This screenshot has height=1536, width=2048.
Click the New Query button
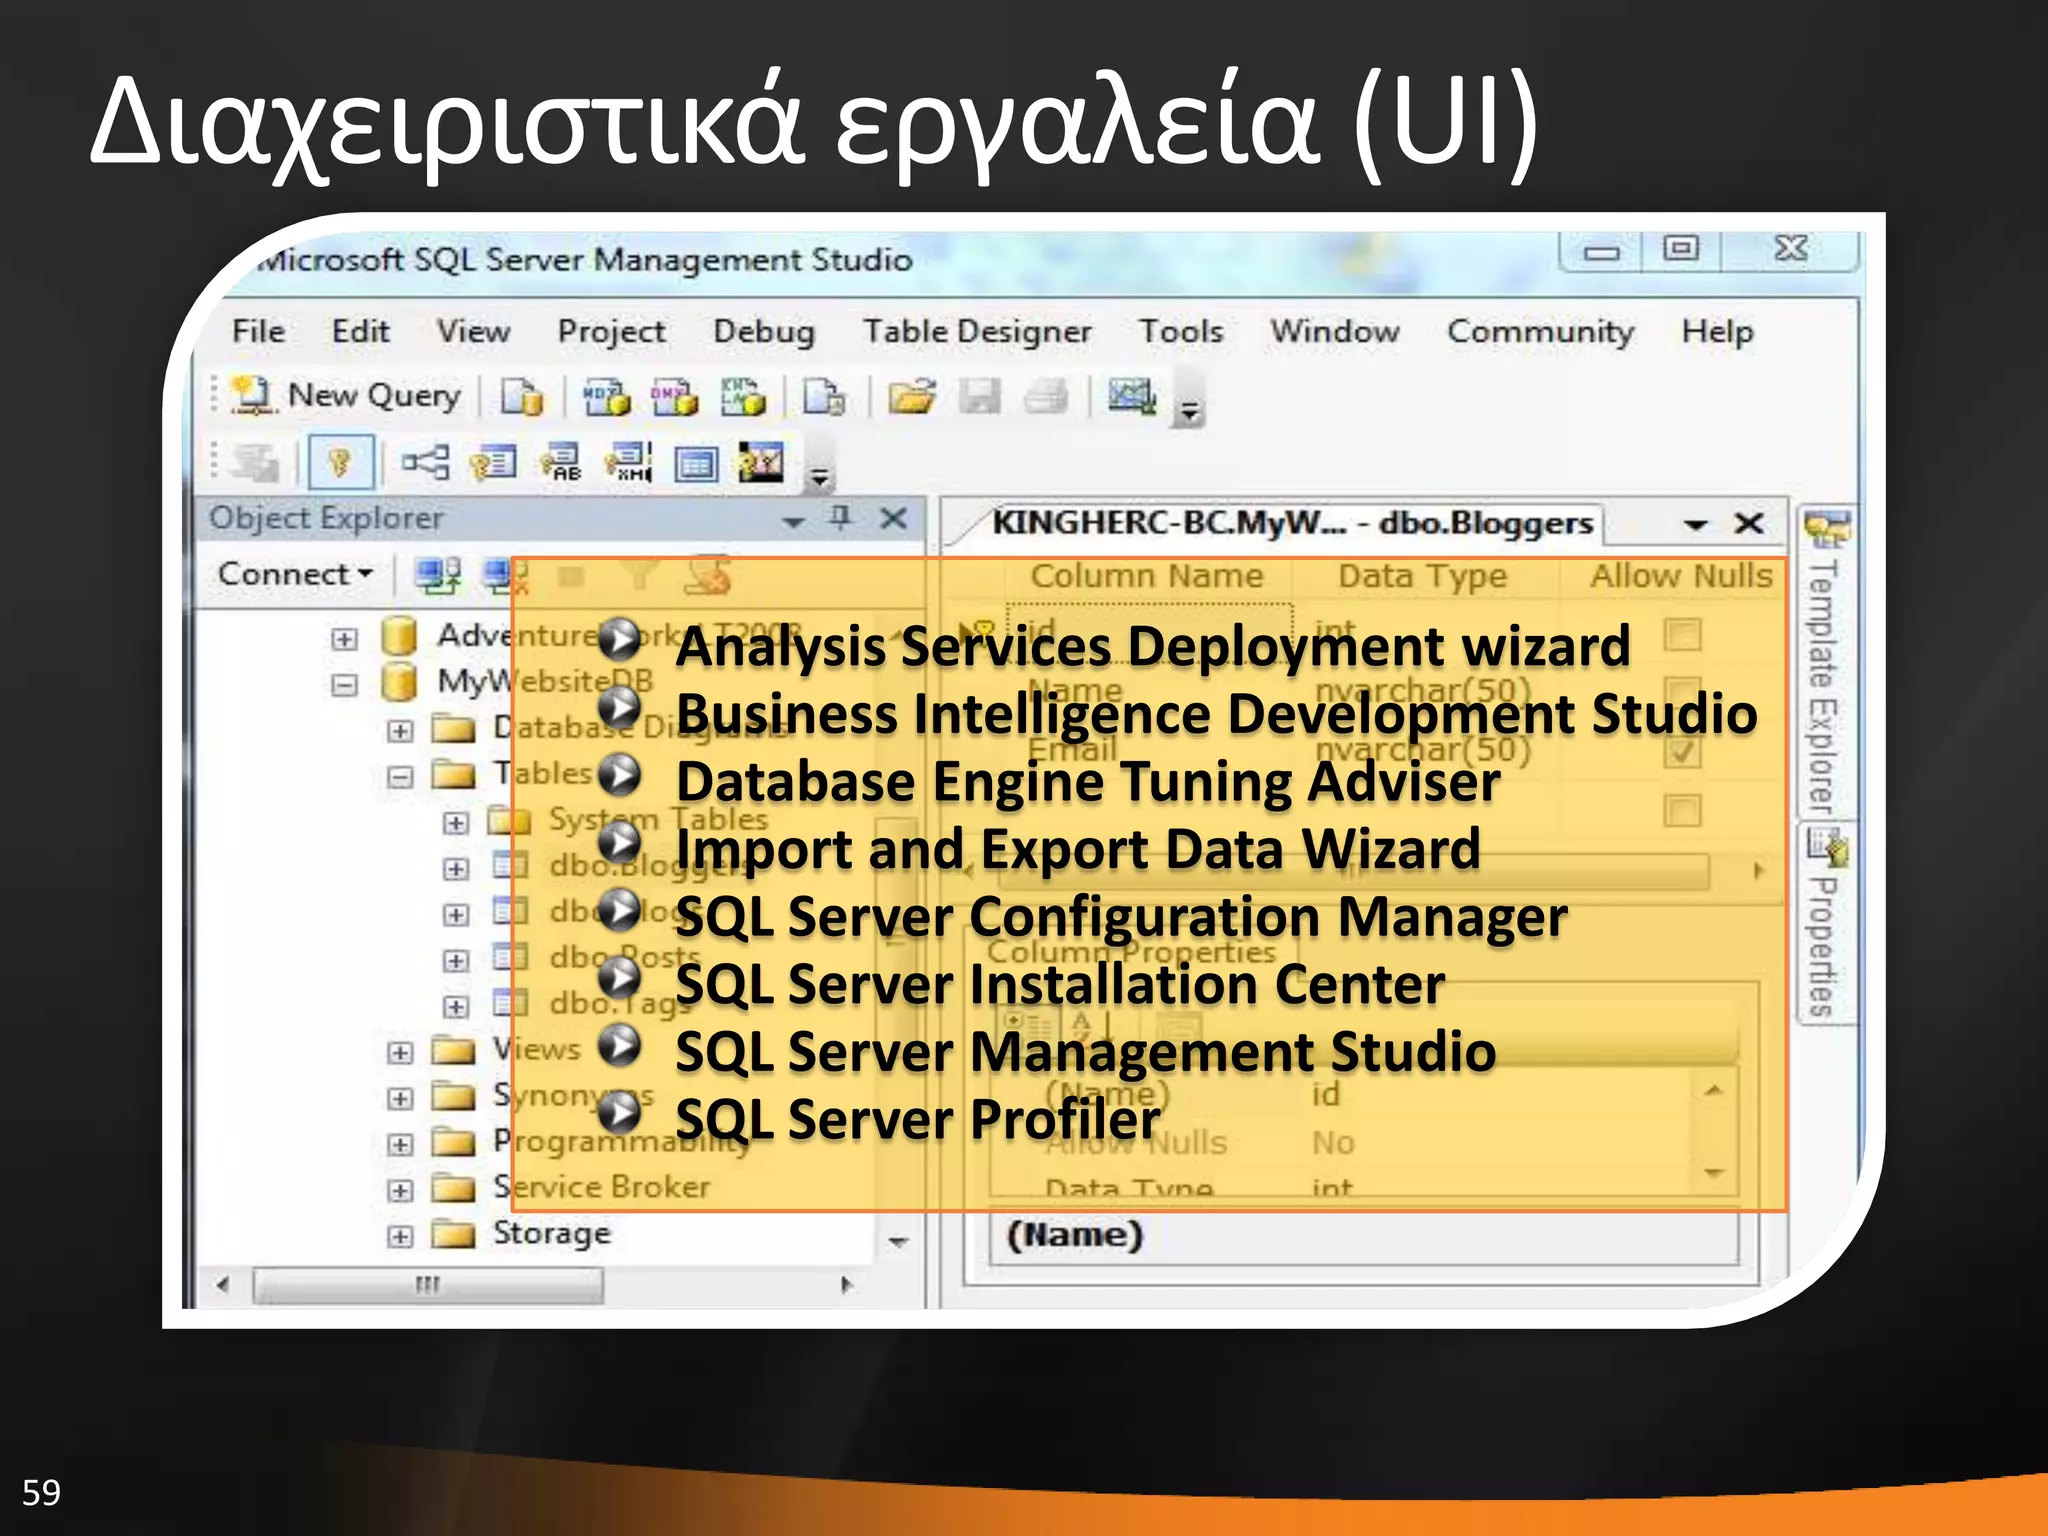pos(345,396)
